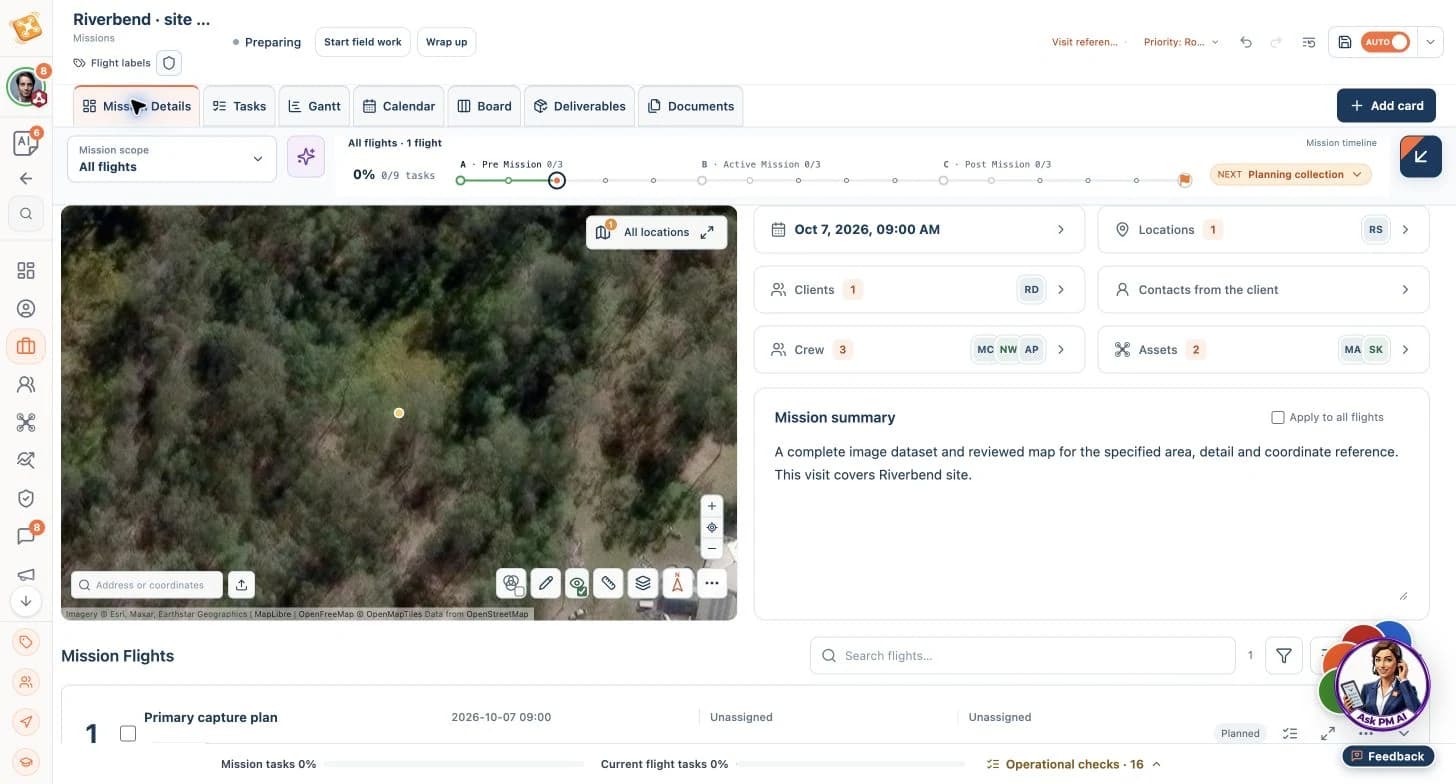Toggle the eye visibility map button
Viewport: 1456px width, 784px height.
click(x=577, y=583)
